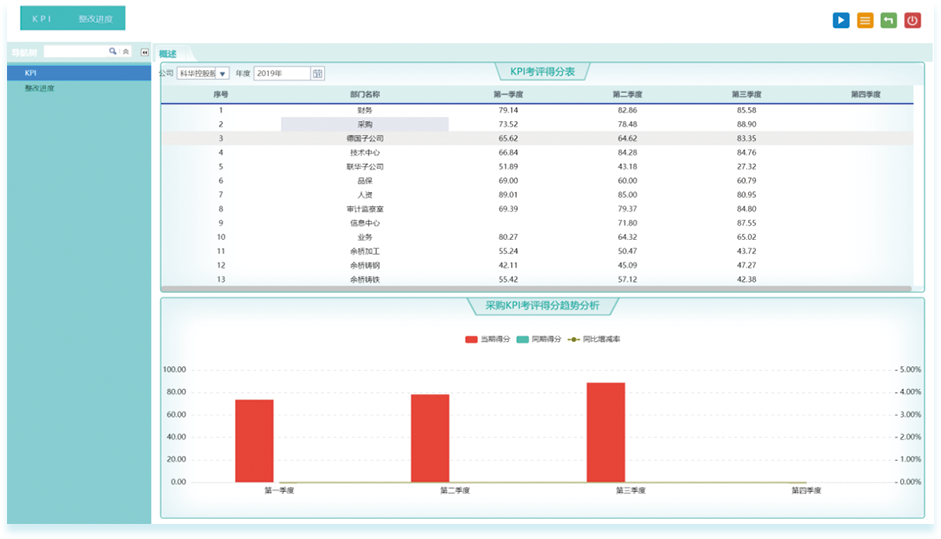The width and height of the screenshot is (941, 539).
Task: Hide the left sidebar panel arrow icon
Action: click(144, 52)
